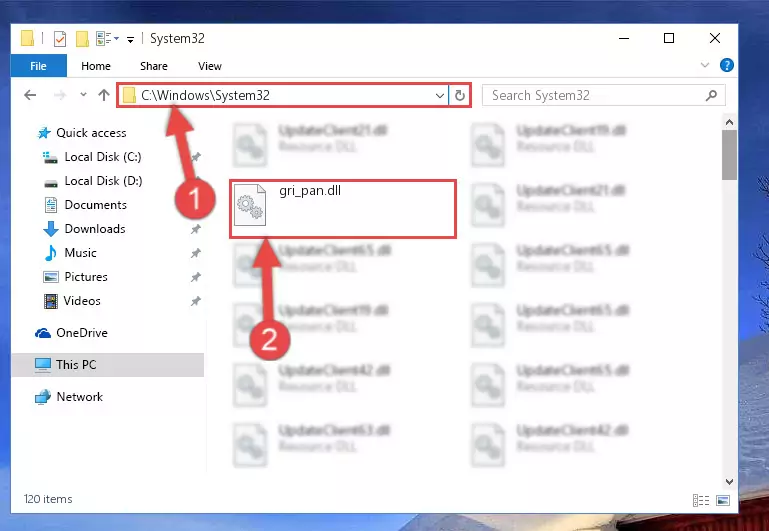Click the This PC monitor icon
This screenshot has height=531, width=769.
pyautogui.click(x=43, y=365)
